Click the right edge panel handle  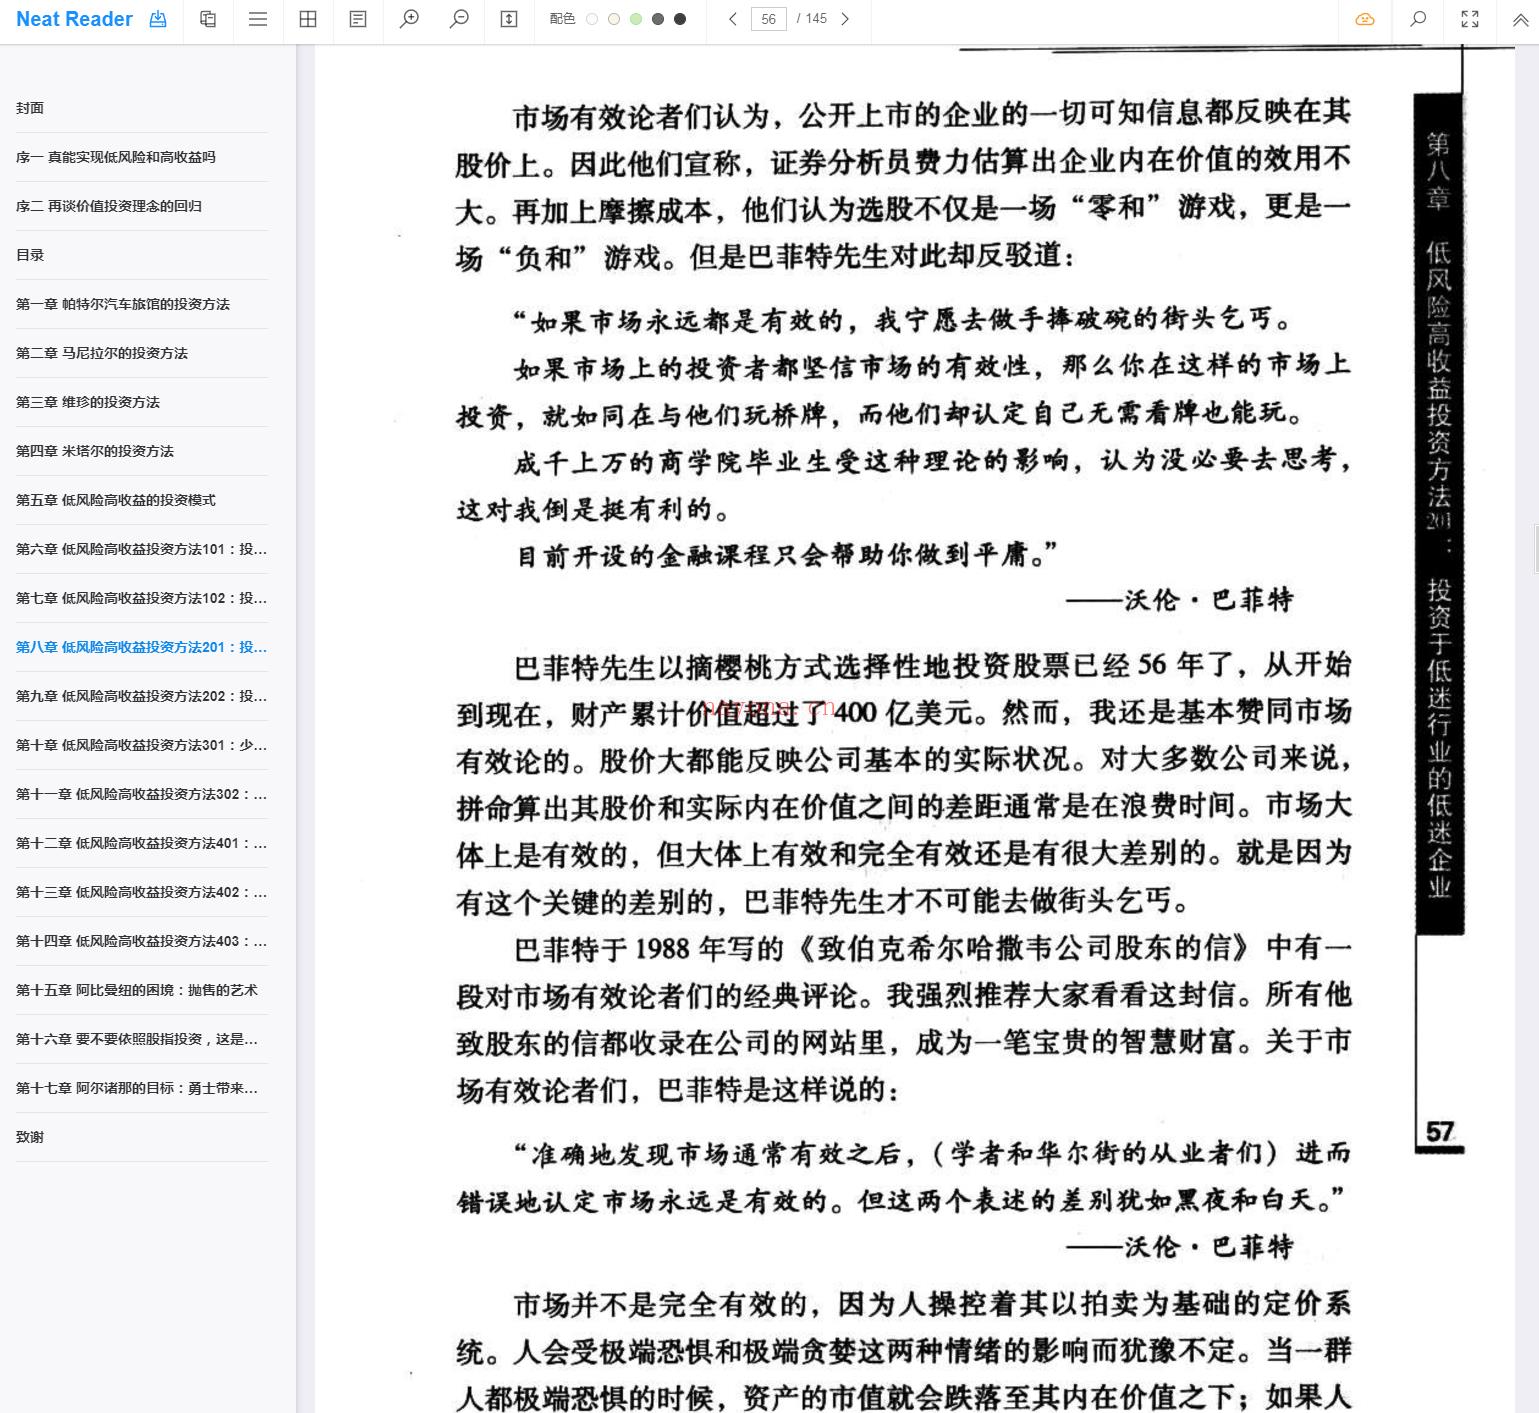tap(1535, 551)
